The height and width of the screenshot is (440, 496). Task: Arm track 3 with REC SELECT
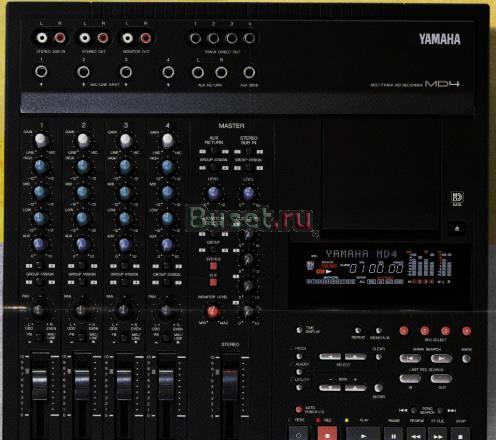tap(445, 331)
